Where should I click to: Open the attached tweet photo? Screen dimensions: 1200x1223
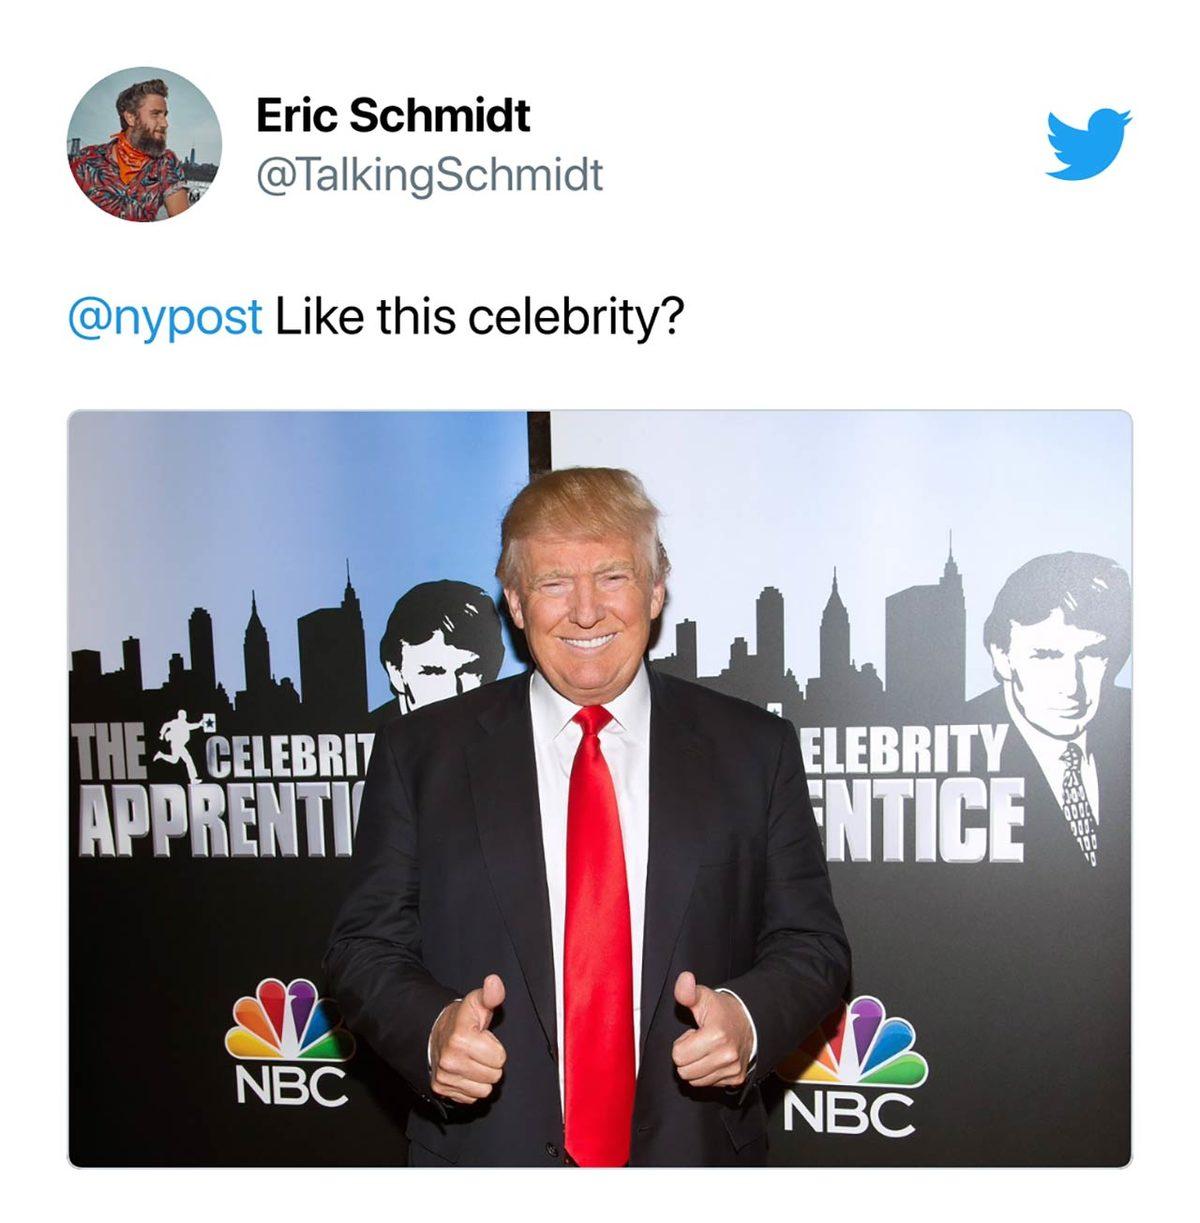(x=600, y=788)
